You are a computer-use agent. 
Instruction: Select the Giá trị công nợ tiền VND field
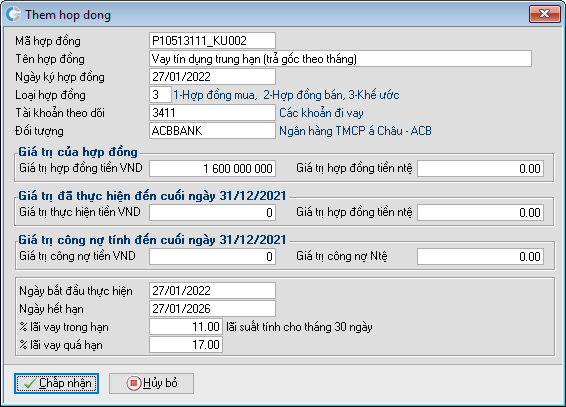212,257
